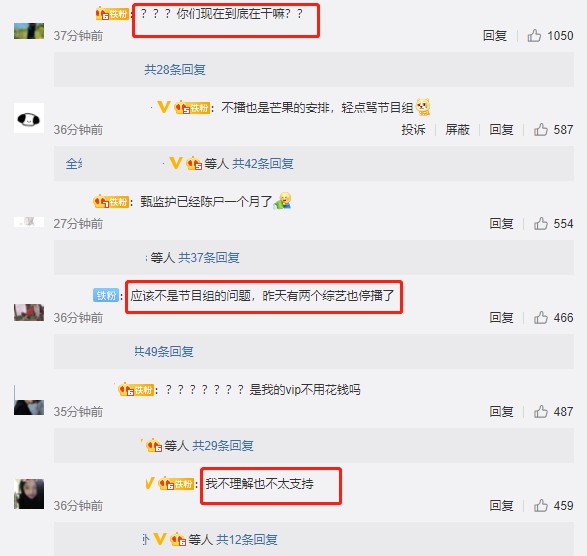This screenshot has height=556, width=587.
Task: Show the 共29条回复 replies
Action: click(x=223, y=446)
